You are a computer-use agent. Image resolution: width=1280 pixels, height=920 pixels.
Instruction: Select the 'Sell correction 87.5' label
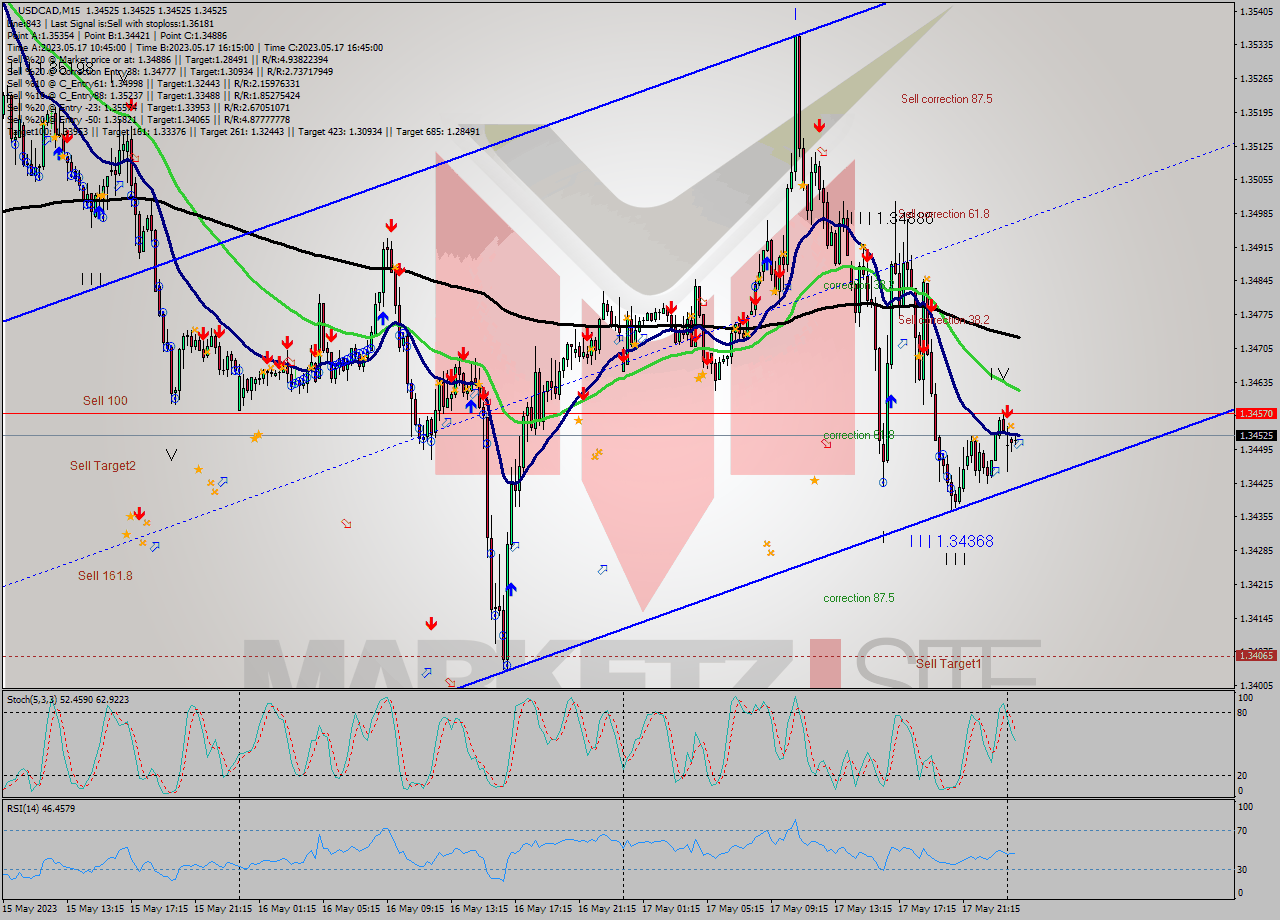tap(946, 99)
